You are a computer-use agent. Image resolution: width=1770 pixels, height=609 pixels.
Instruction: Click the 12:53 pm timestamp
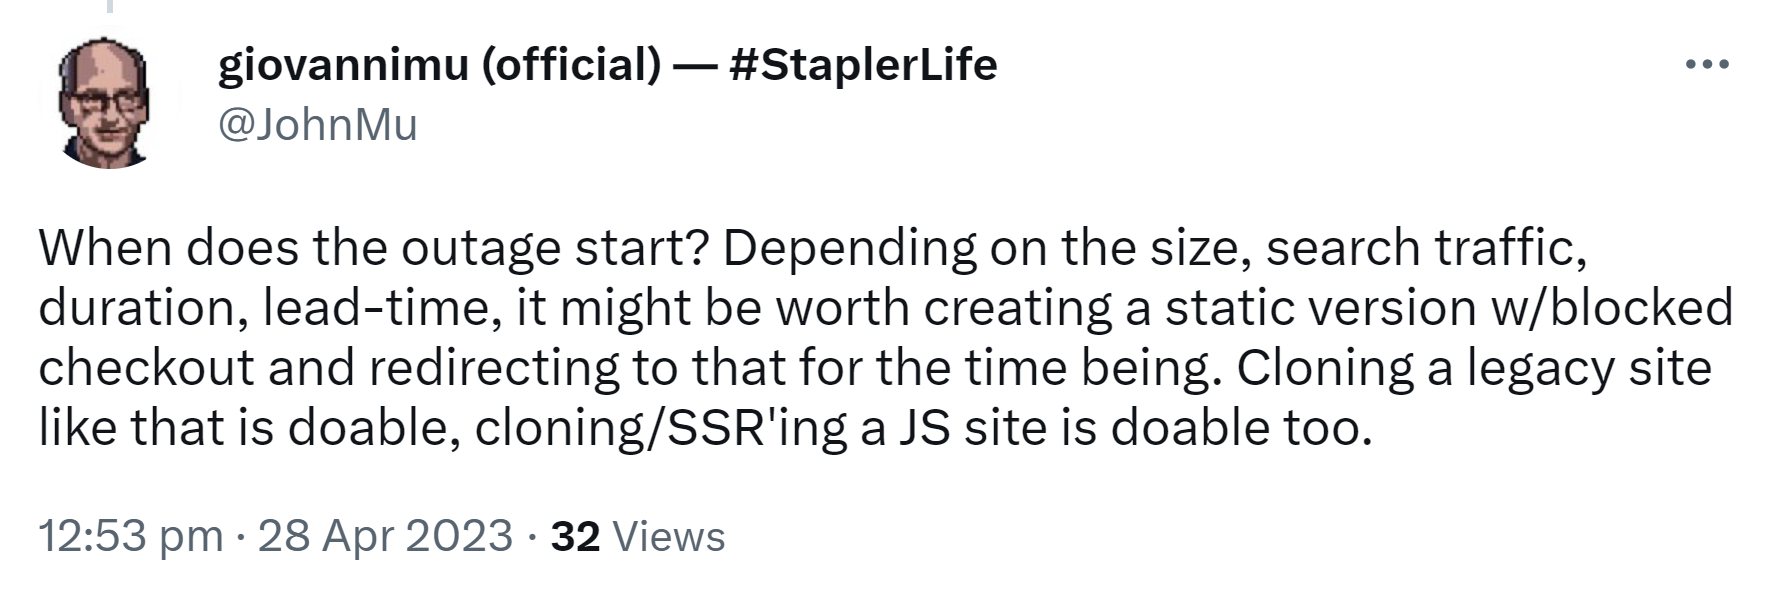130,537
